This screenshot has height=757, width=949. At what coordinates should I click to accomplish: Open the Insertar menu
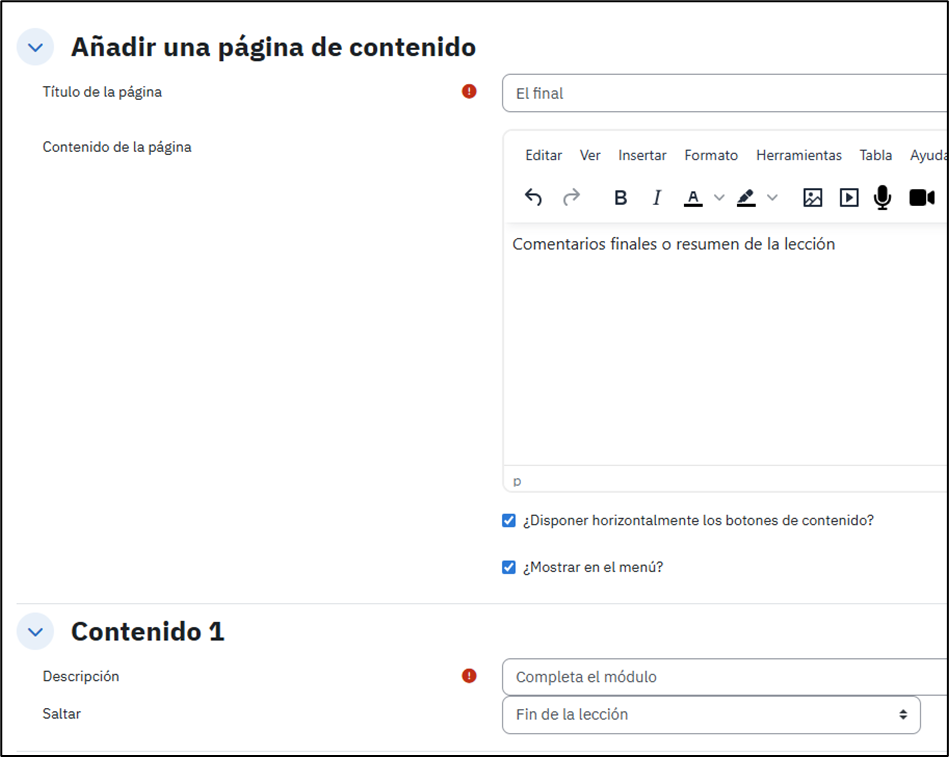pyautogui.click(x=642, y=155)
